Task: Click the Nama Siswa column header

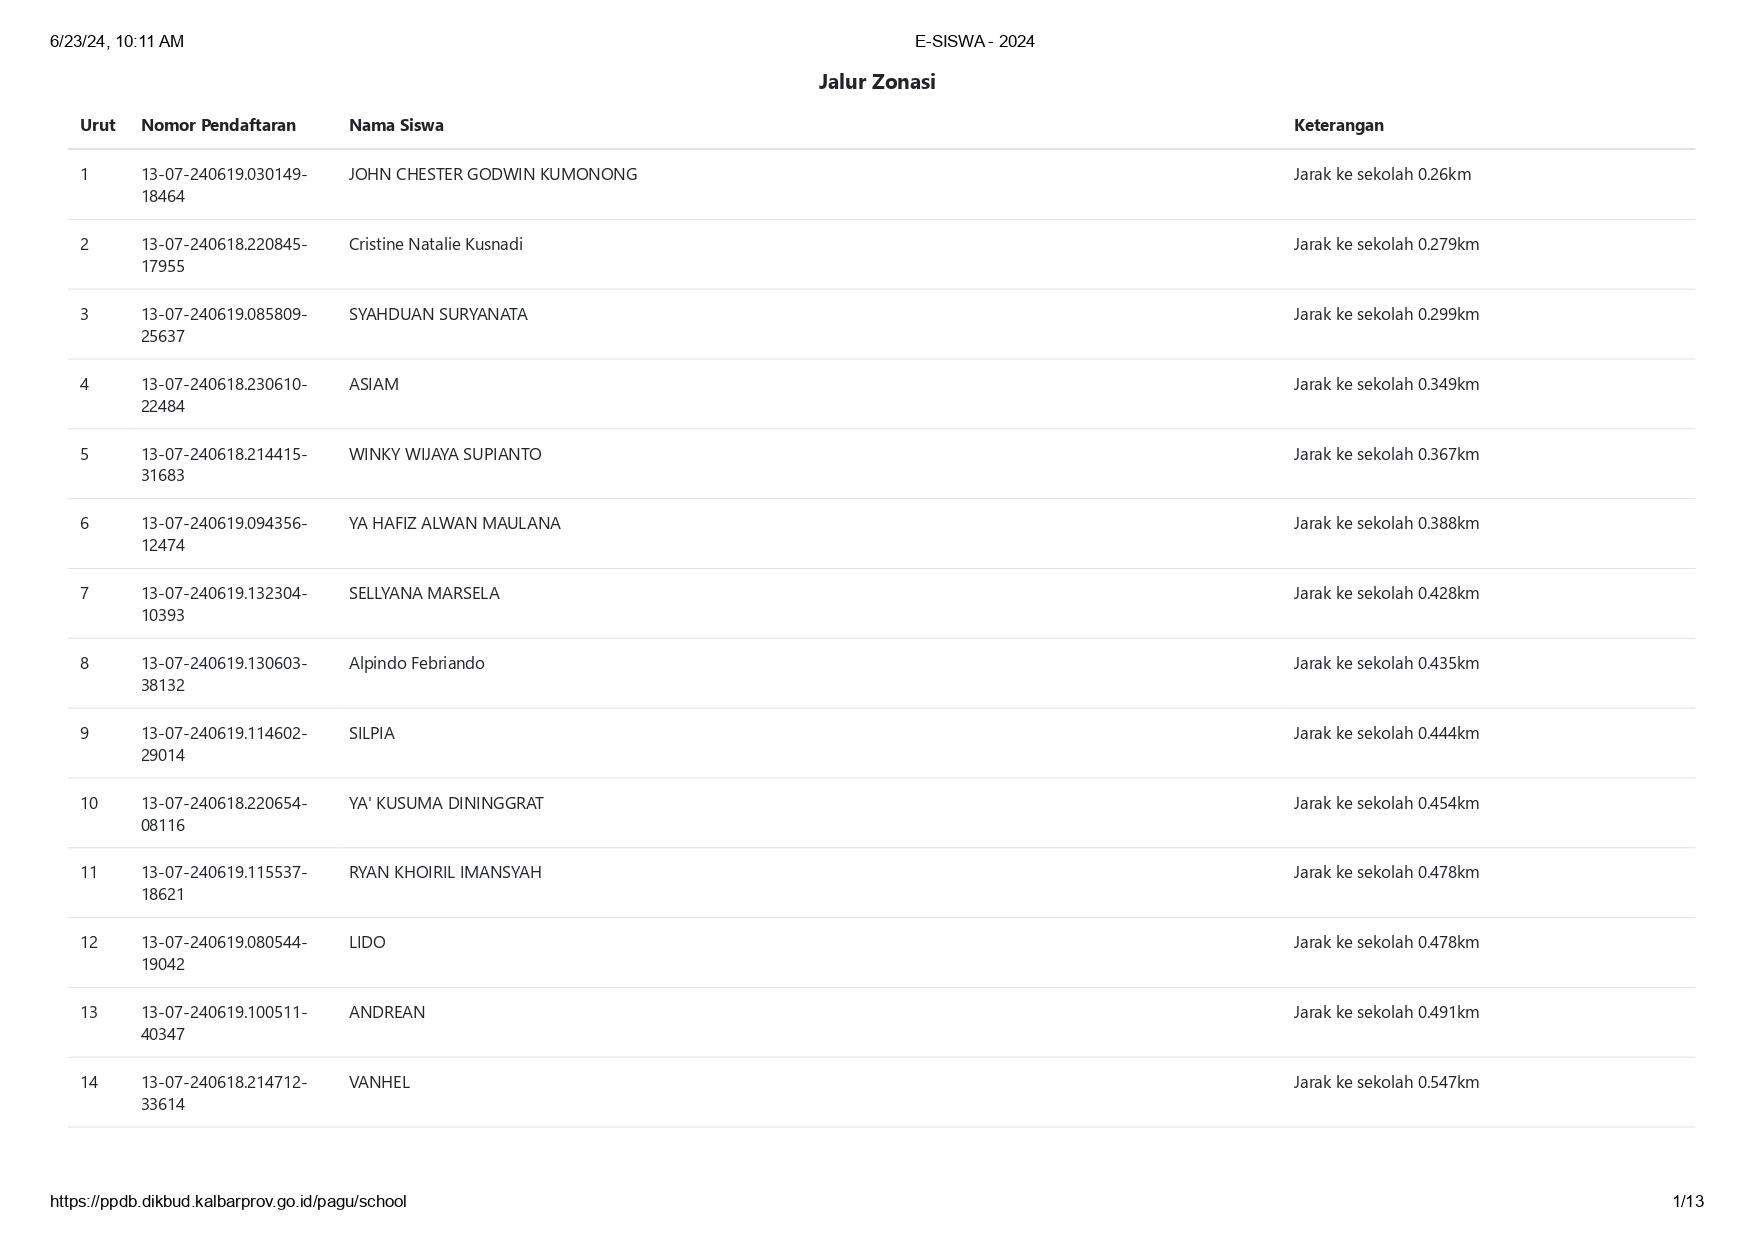Action: (x=396, y=125)
